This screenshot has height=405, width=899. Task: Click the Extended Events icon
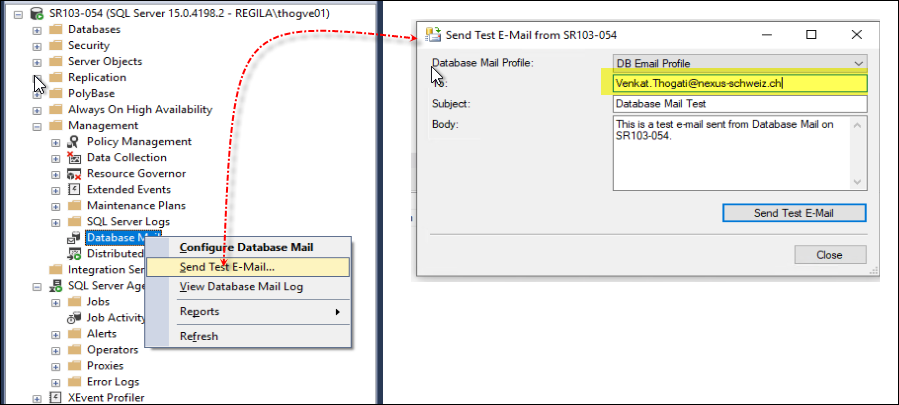pos(74,190)
